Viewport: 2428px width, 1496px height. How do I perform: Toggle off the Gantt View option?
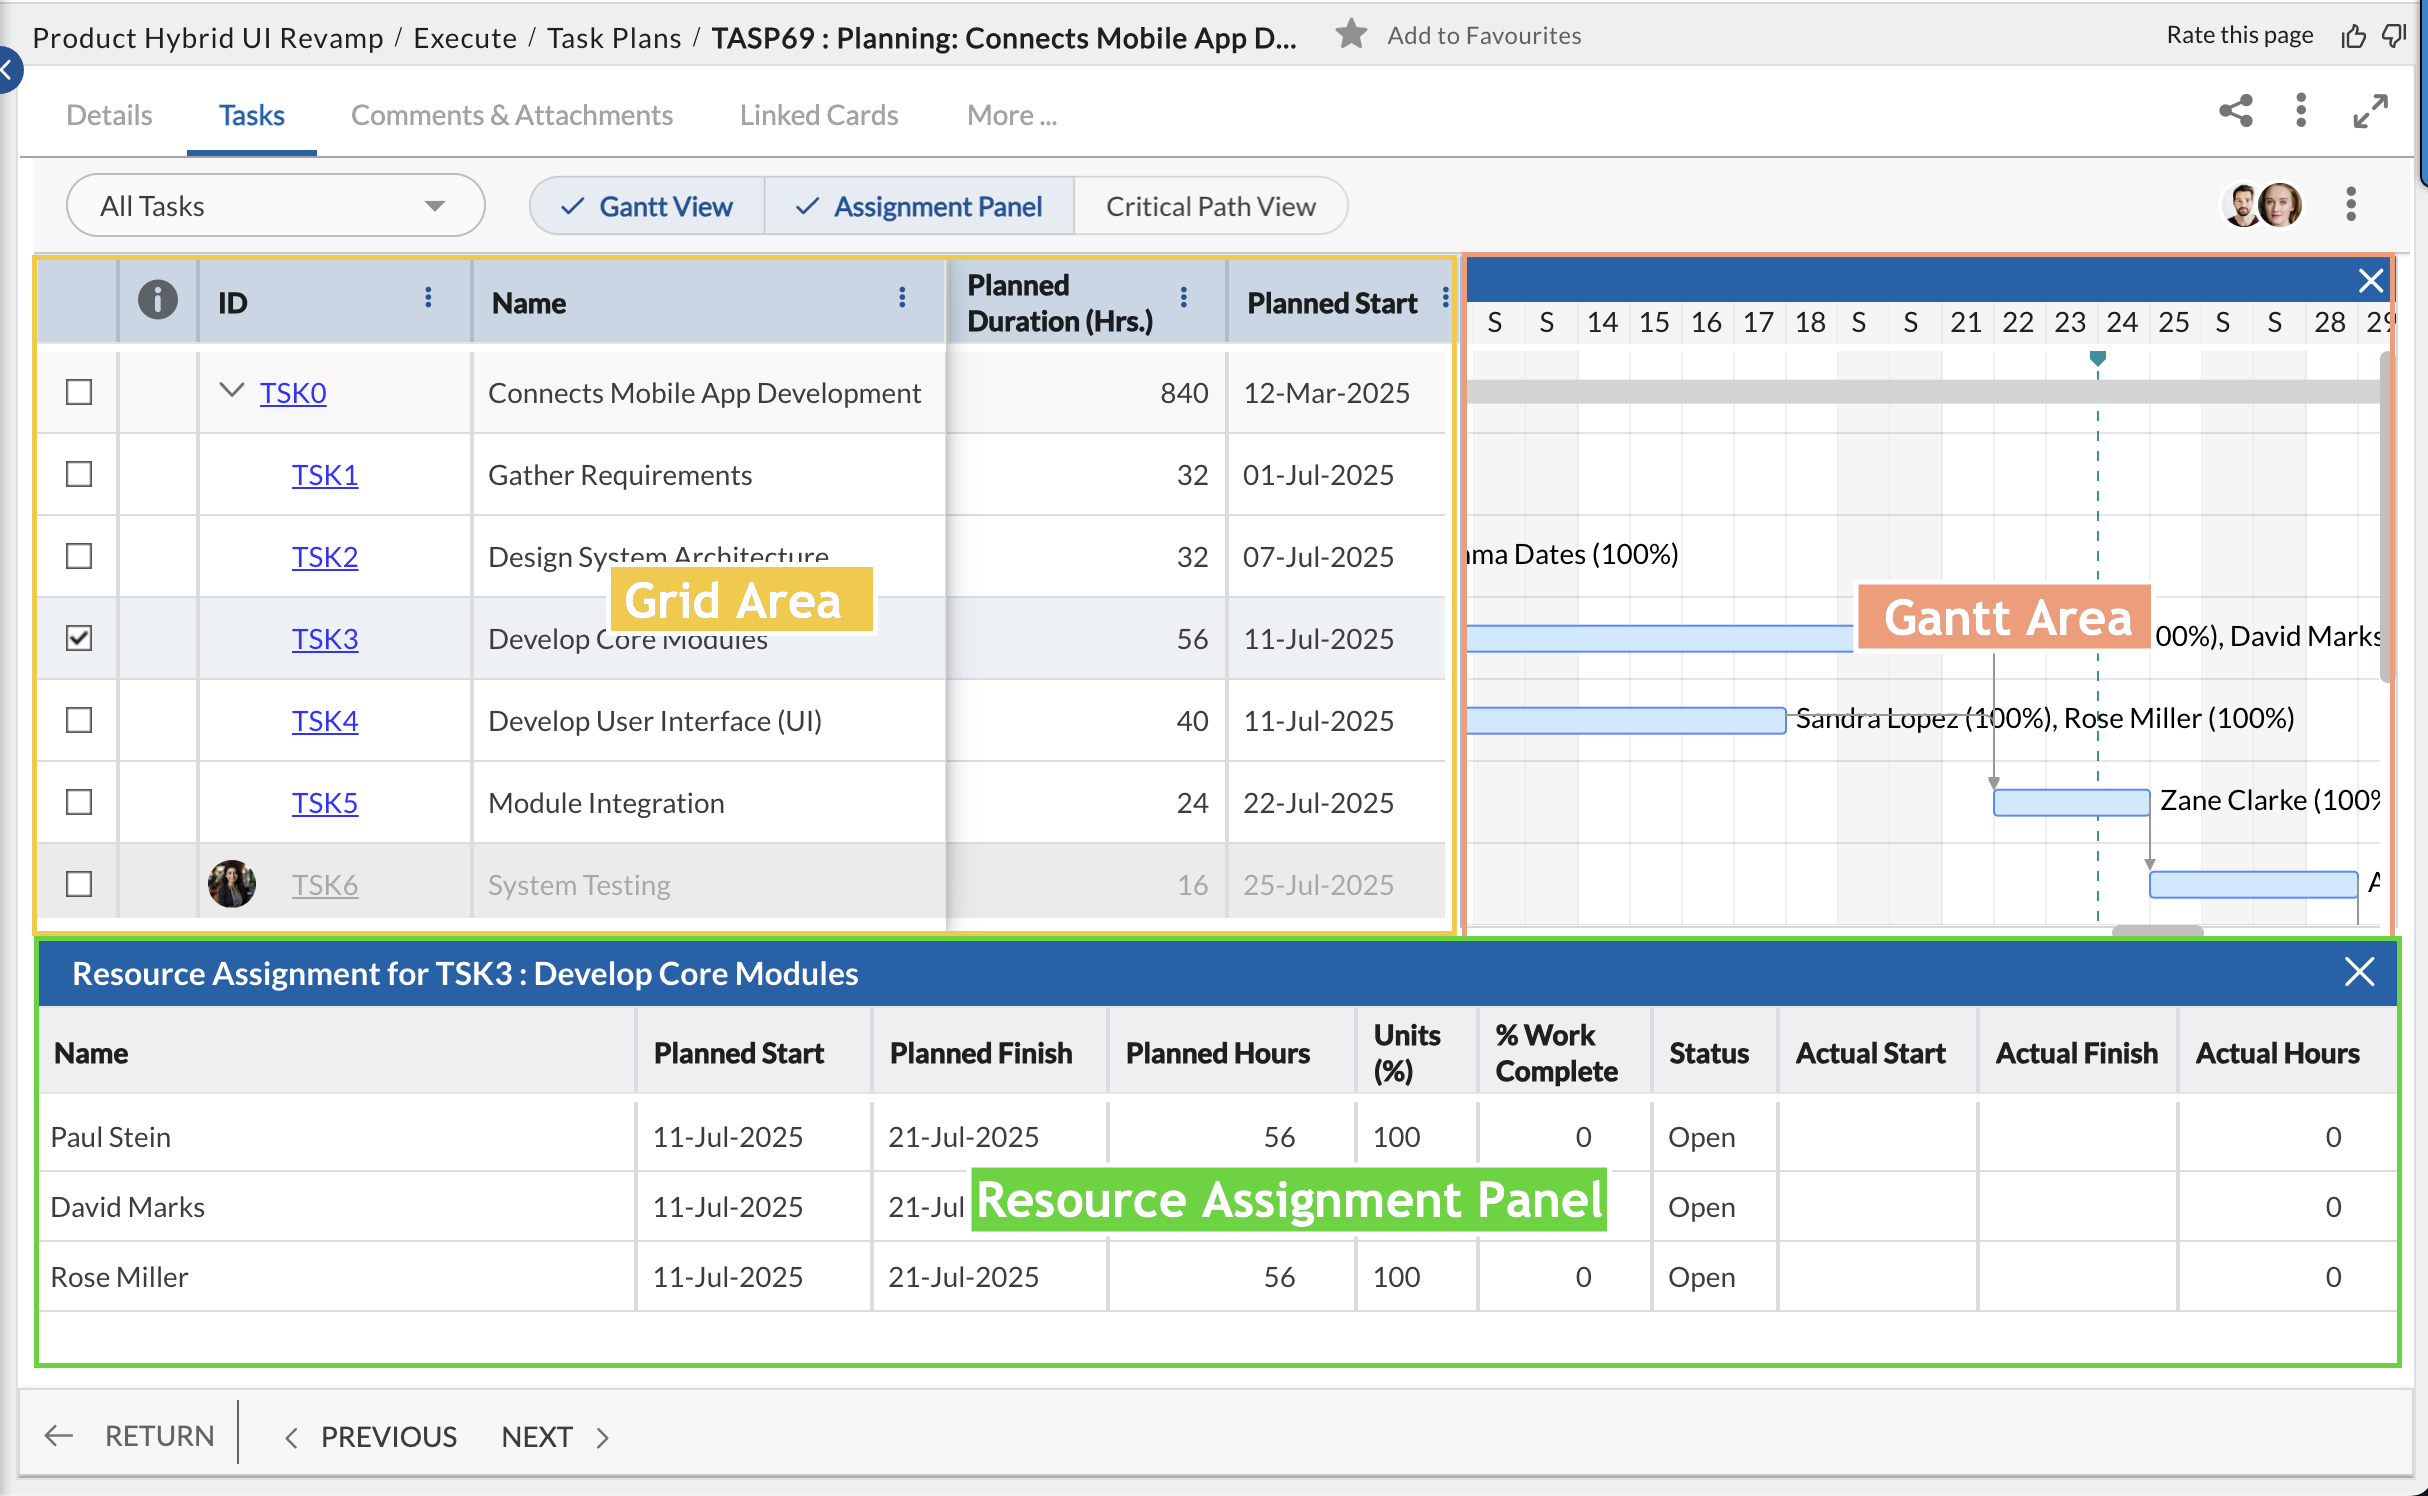(647, 206)
